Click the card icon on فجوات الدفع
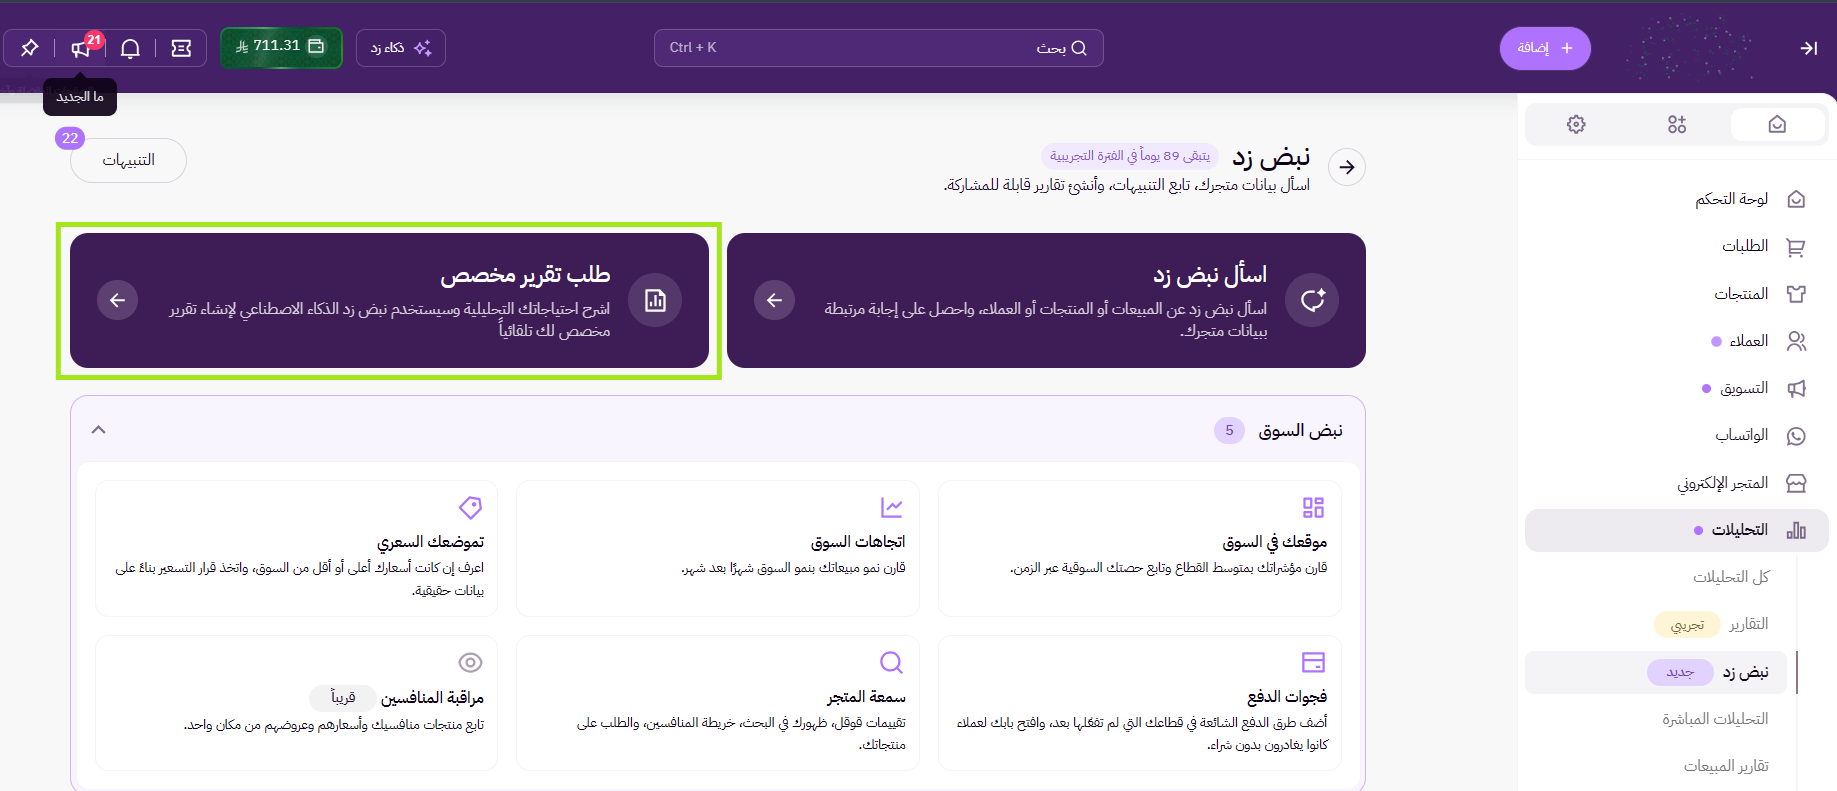1837x791 pixels. (1313, 662)
